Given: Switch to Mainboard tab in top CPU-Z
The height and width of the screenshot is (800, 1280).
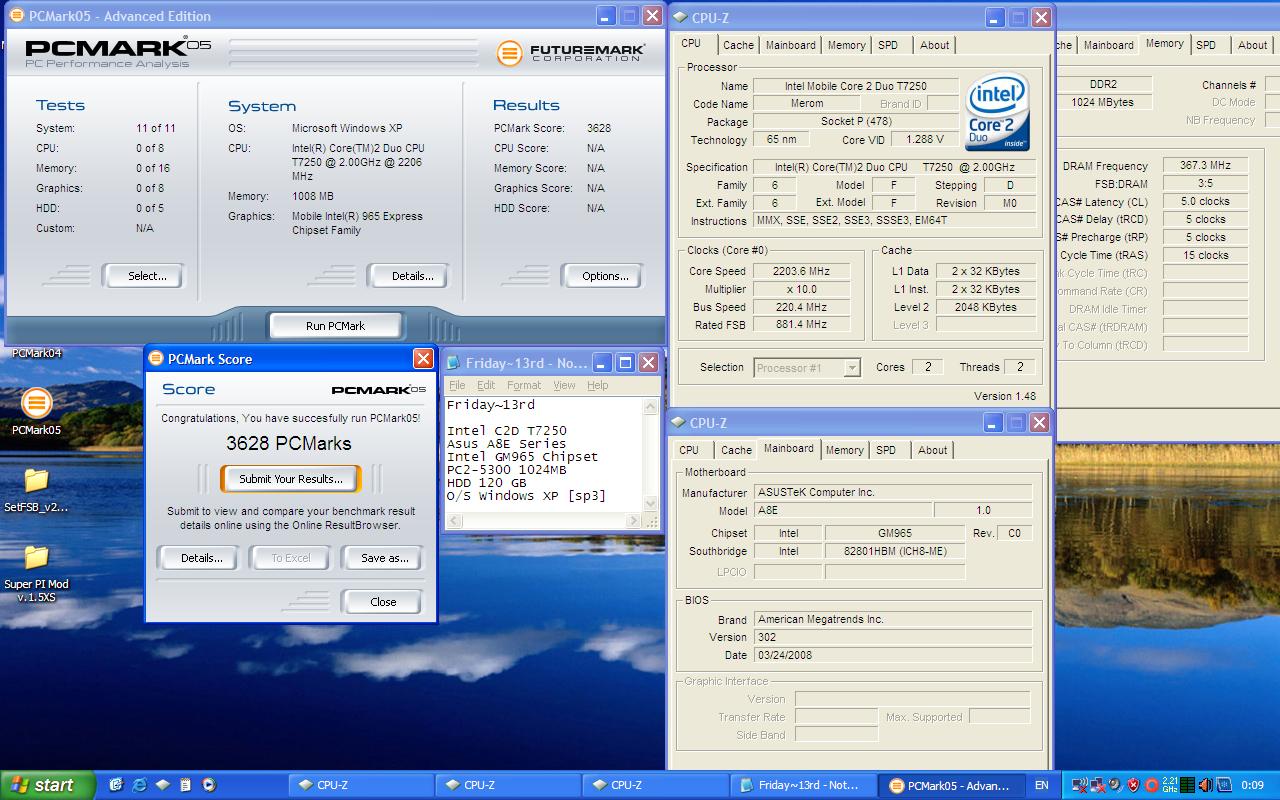Looking at the screenshot, I should click(x=790, y=45).
